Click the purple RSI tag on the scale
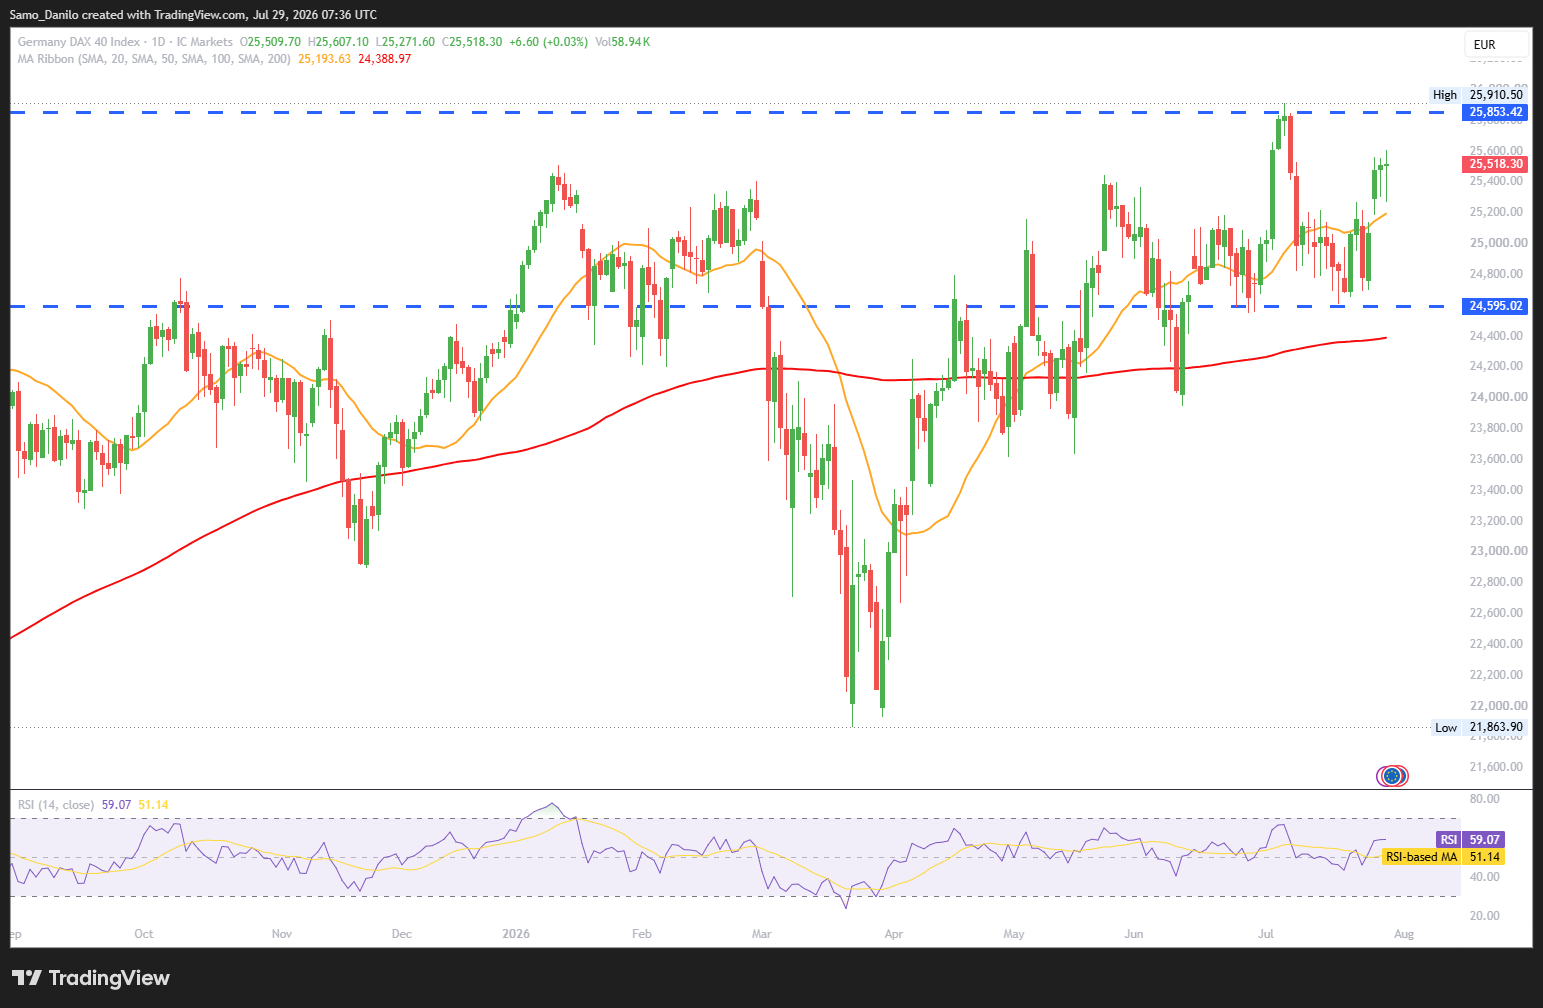This screenshot has height=1008, width=1543. tap(1448, 840)
